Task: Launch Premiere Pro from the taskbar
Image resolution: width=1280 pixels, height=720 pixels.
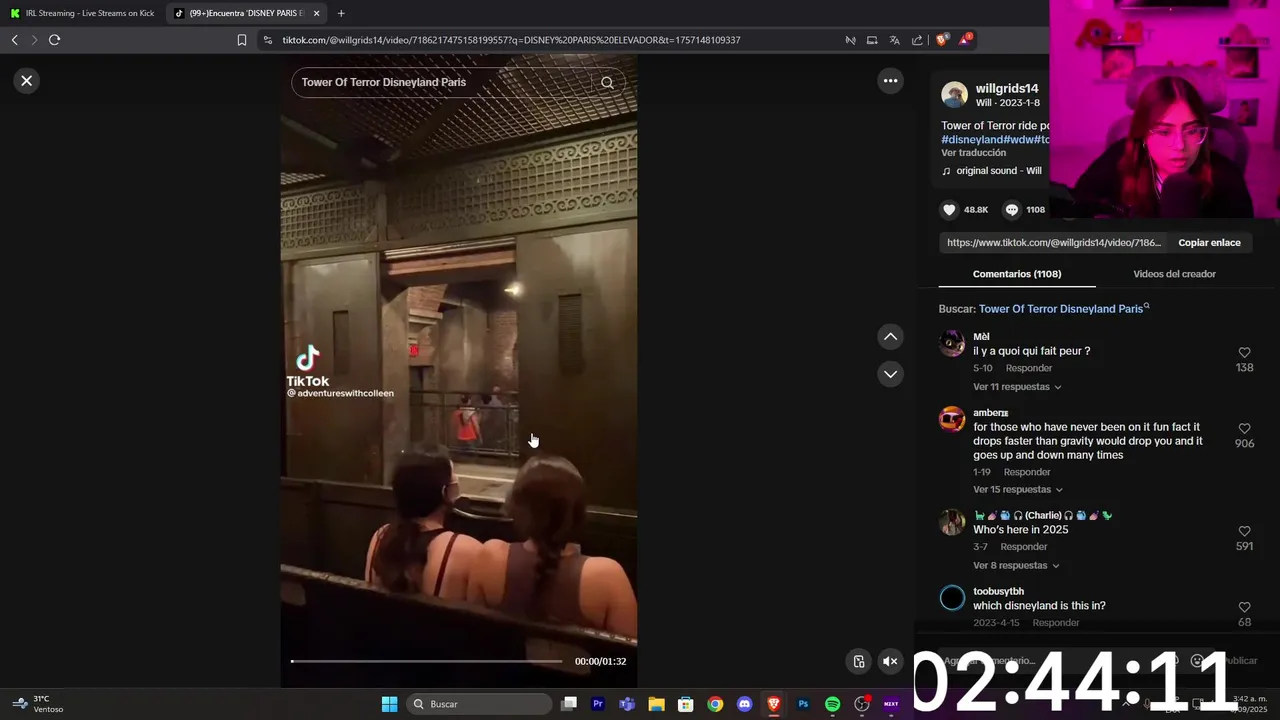Action: point(598,704)
